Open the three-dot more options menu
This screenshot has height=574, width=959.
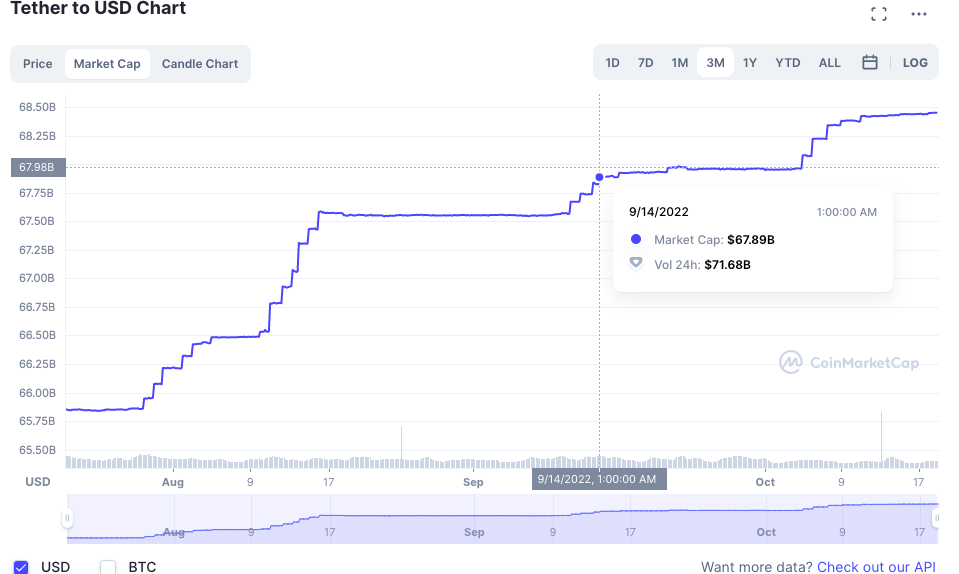tap(919, 14)
